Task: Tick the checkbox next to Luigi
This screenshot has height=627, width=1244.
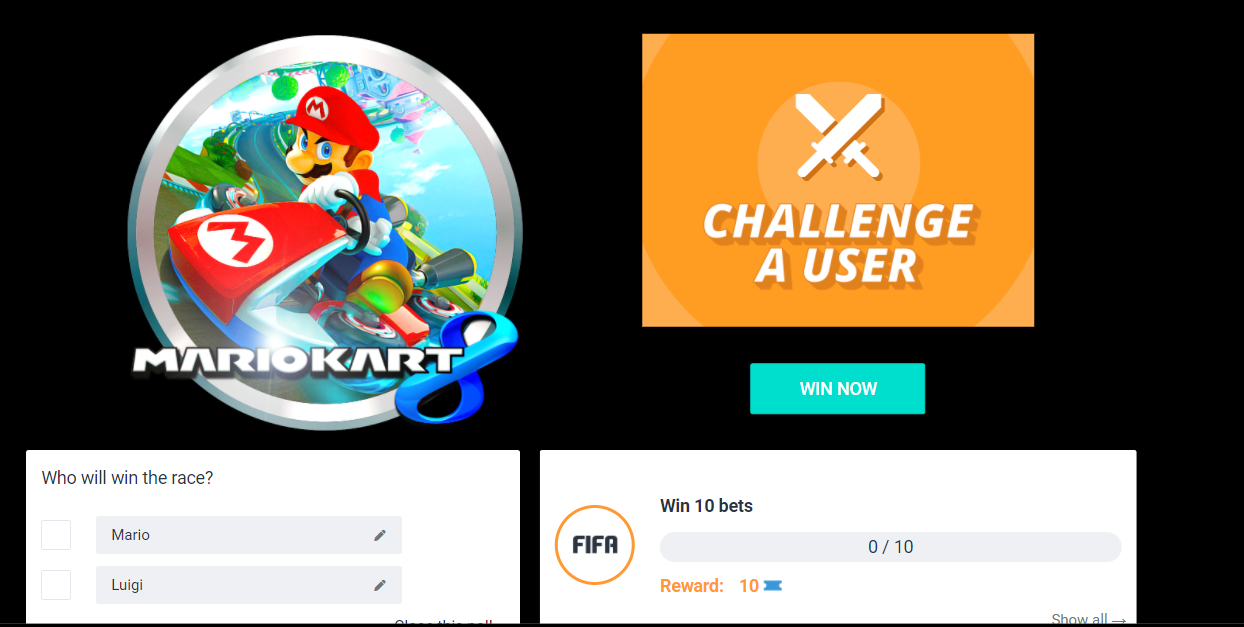Action: tap(56, 585)
